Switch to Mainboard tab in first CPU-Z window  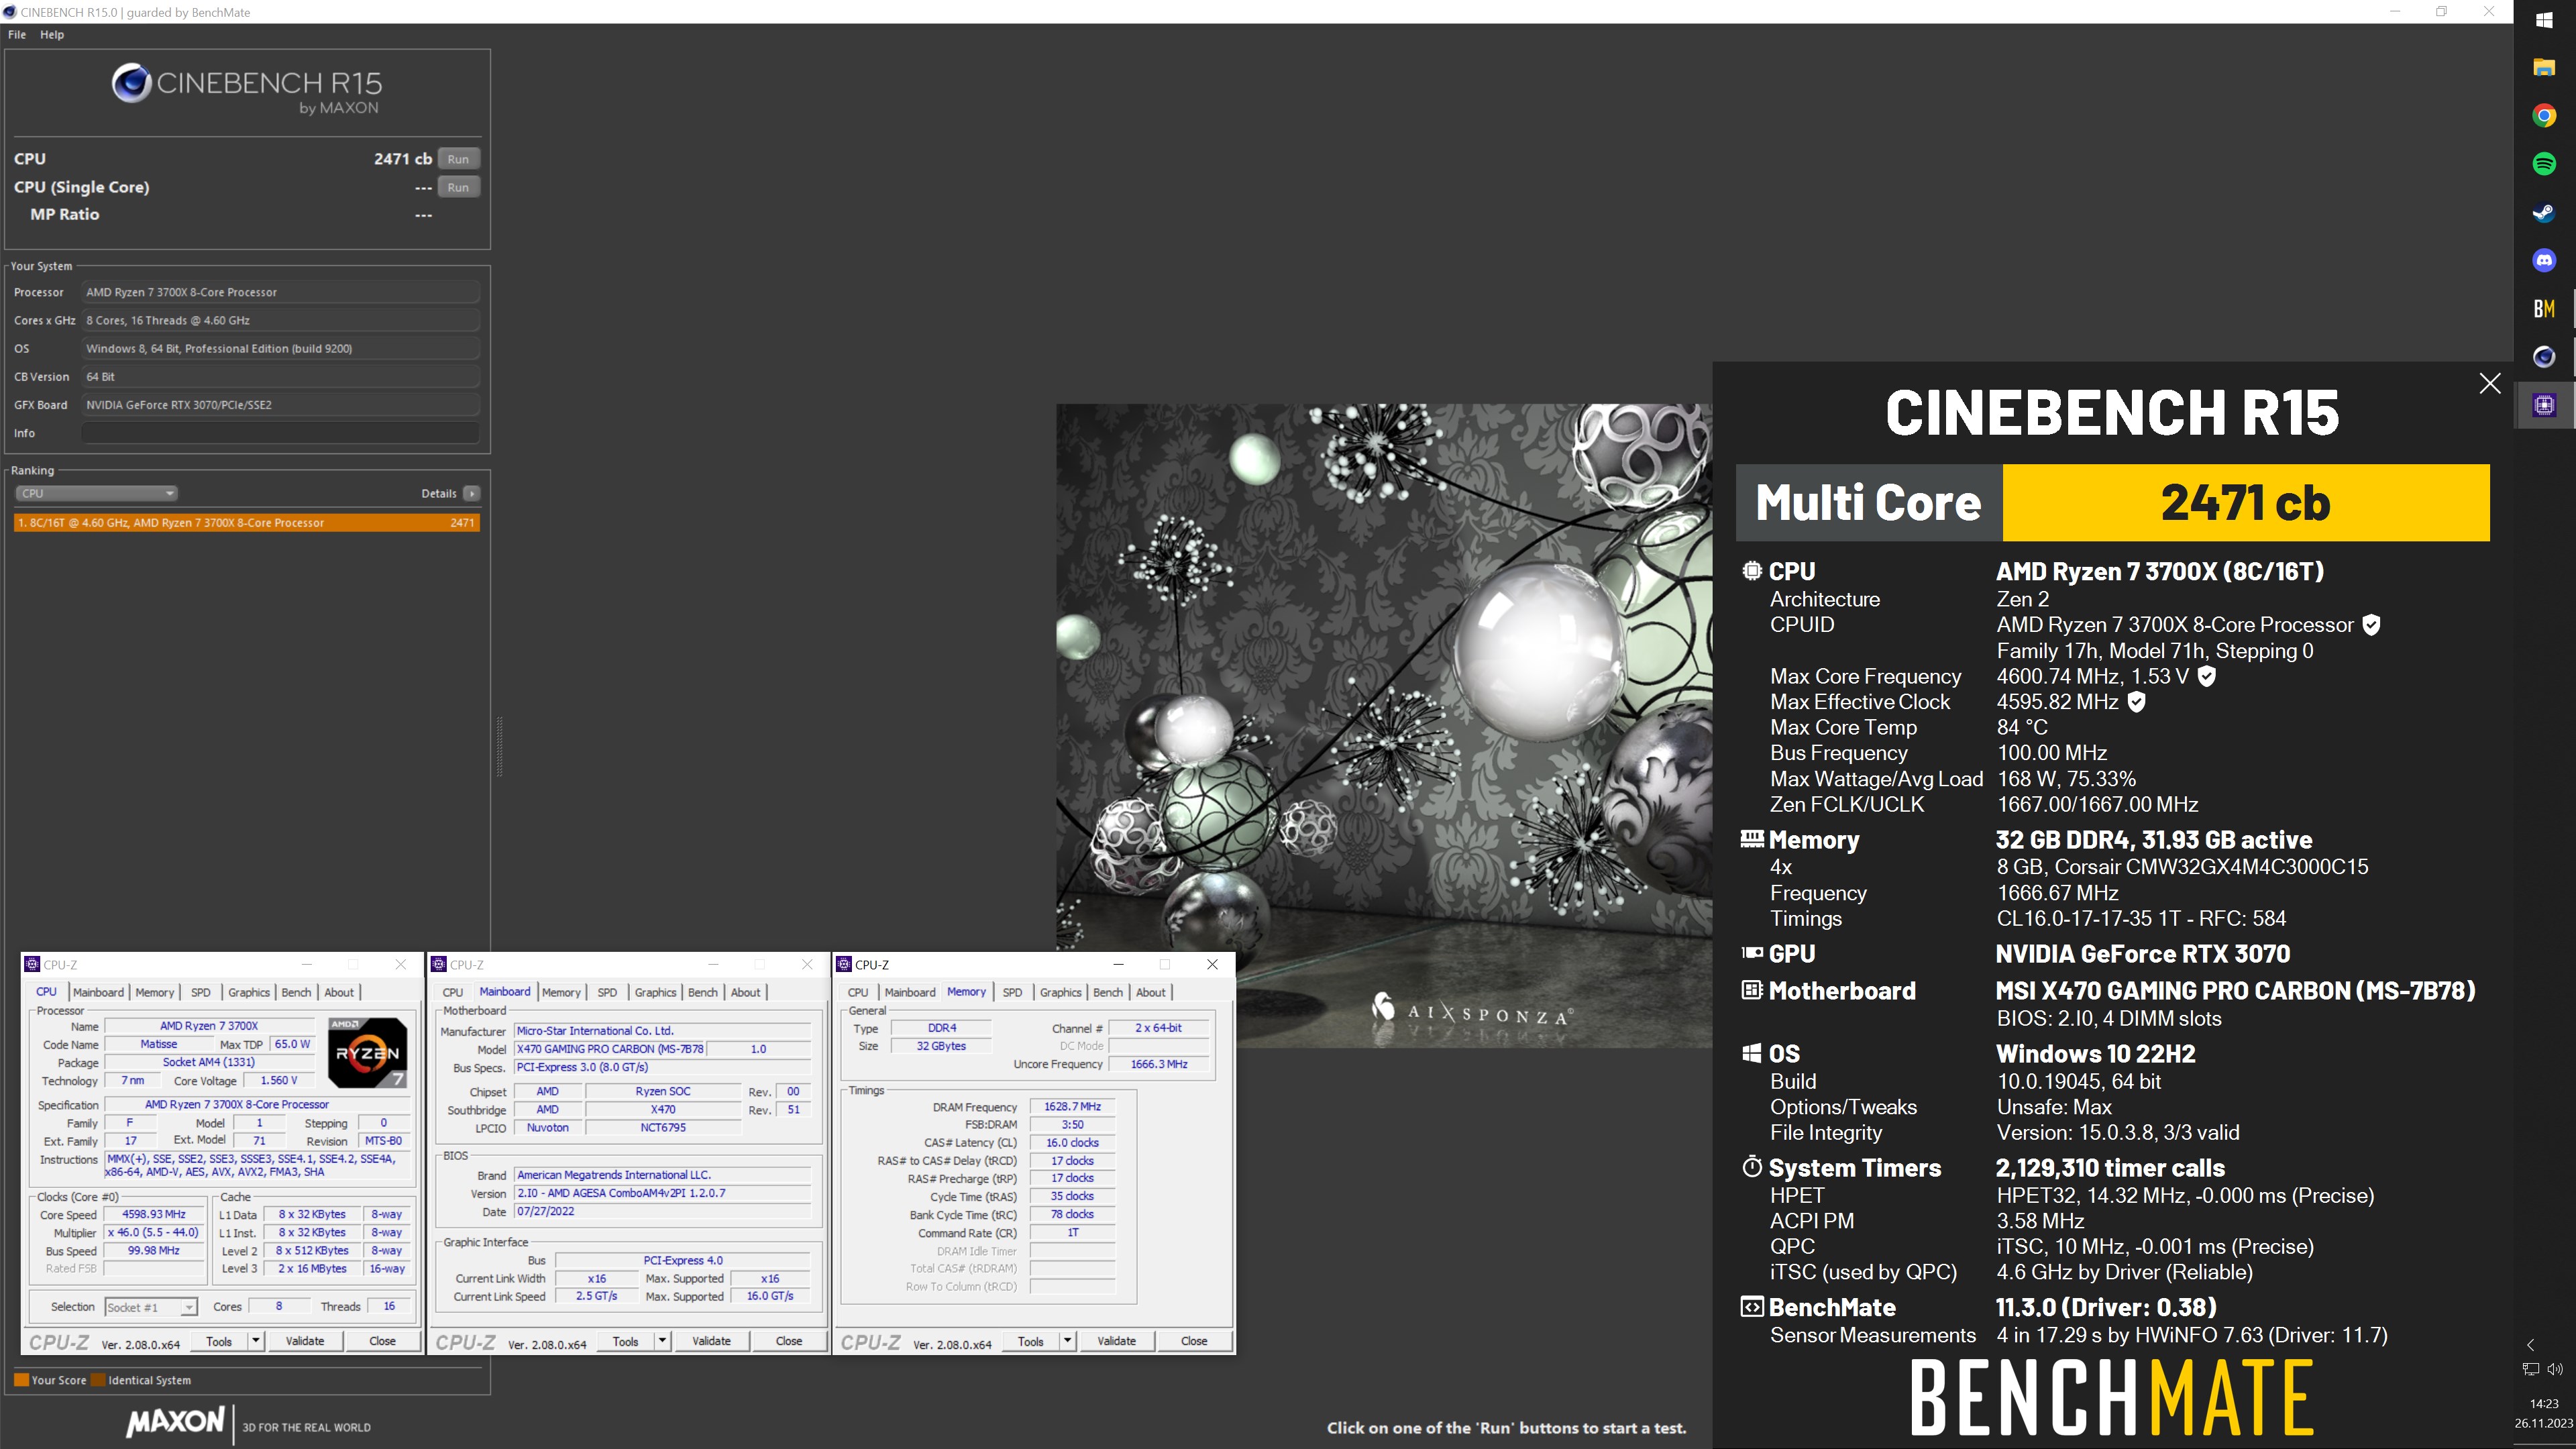(x=98, y=992)
